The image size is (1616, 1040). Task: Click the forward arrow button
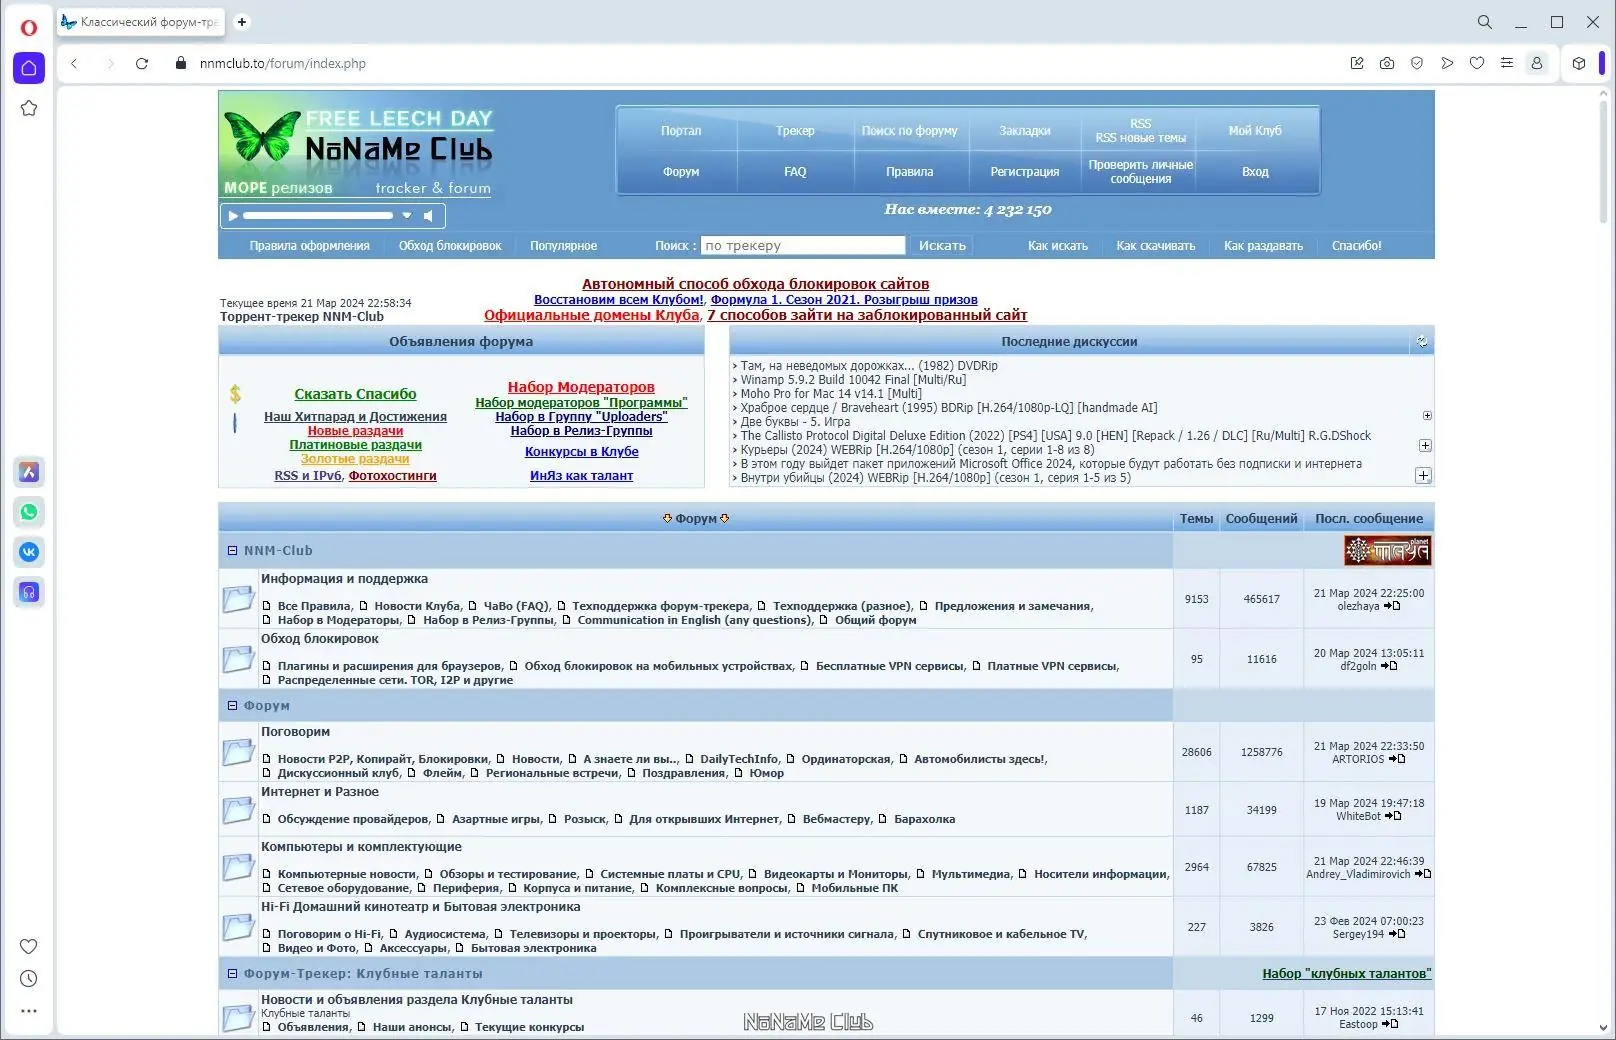tap(110, 63)
